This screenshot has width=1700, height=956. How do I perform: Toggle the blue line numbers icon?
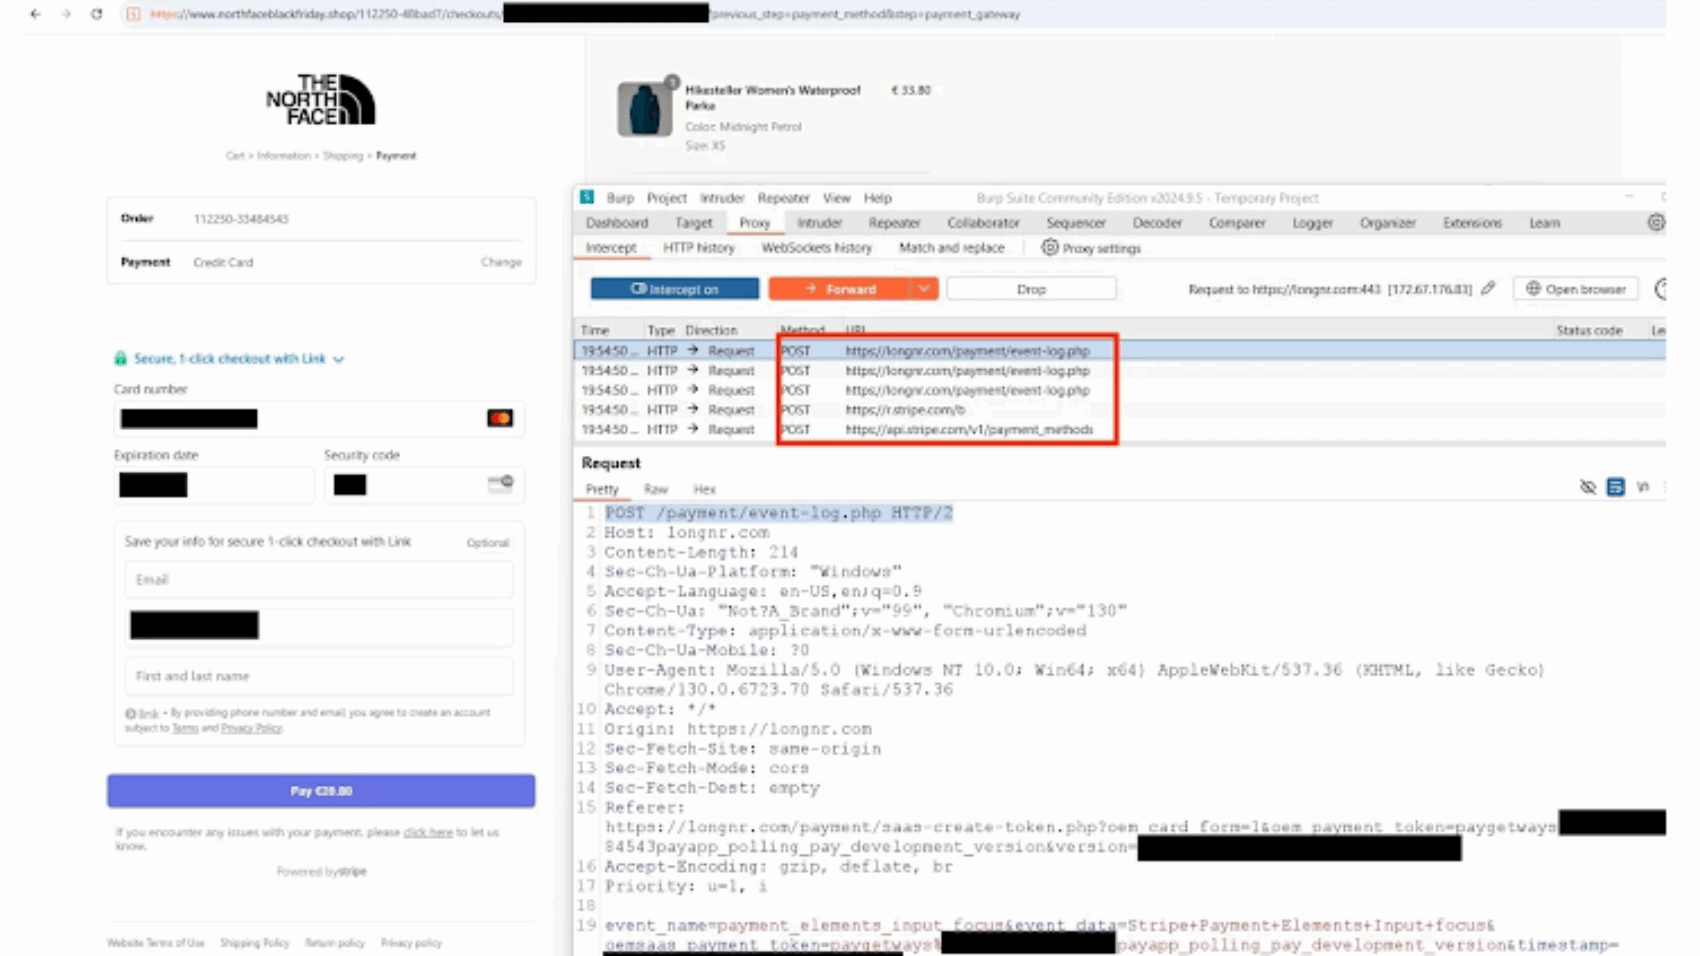(x=1615, y=487)
